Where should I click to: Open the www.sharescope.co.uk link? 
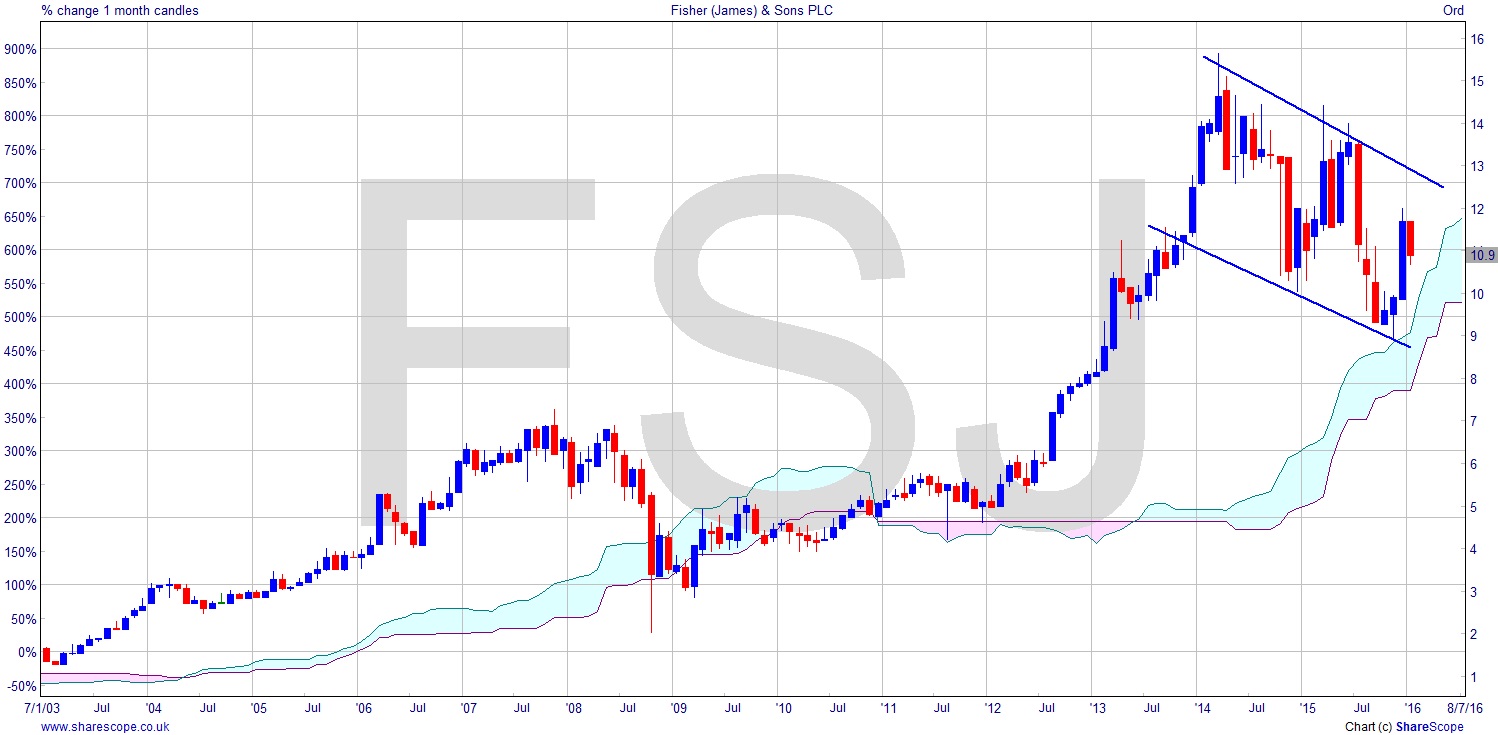[x=105, y=727]
